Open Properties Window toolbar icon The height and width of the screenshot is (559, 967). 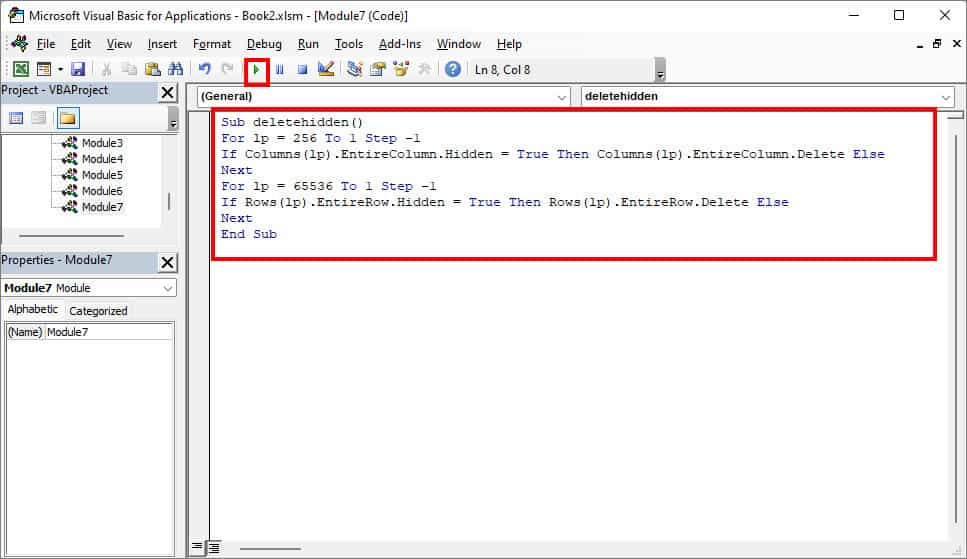click(377, 70)
